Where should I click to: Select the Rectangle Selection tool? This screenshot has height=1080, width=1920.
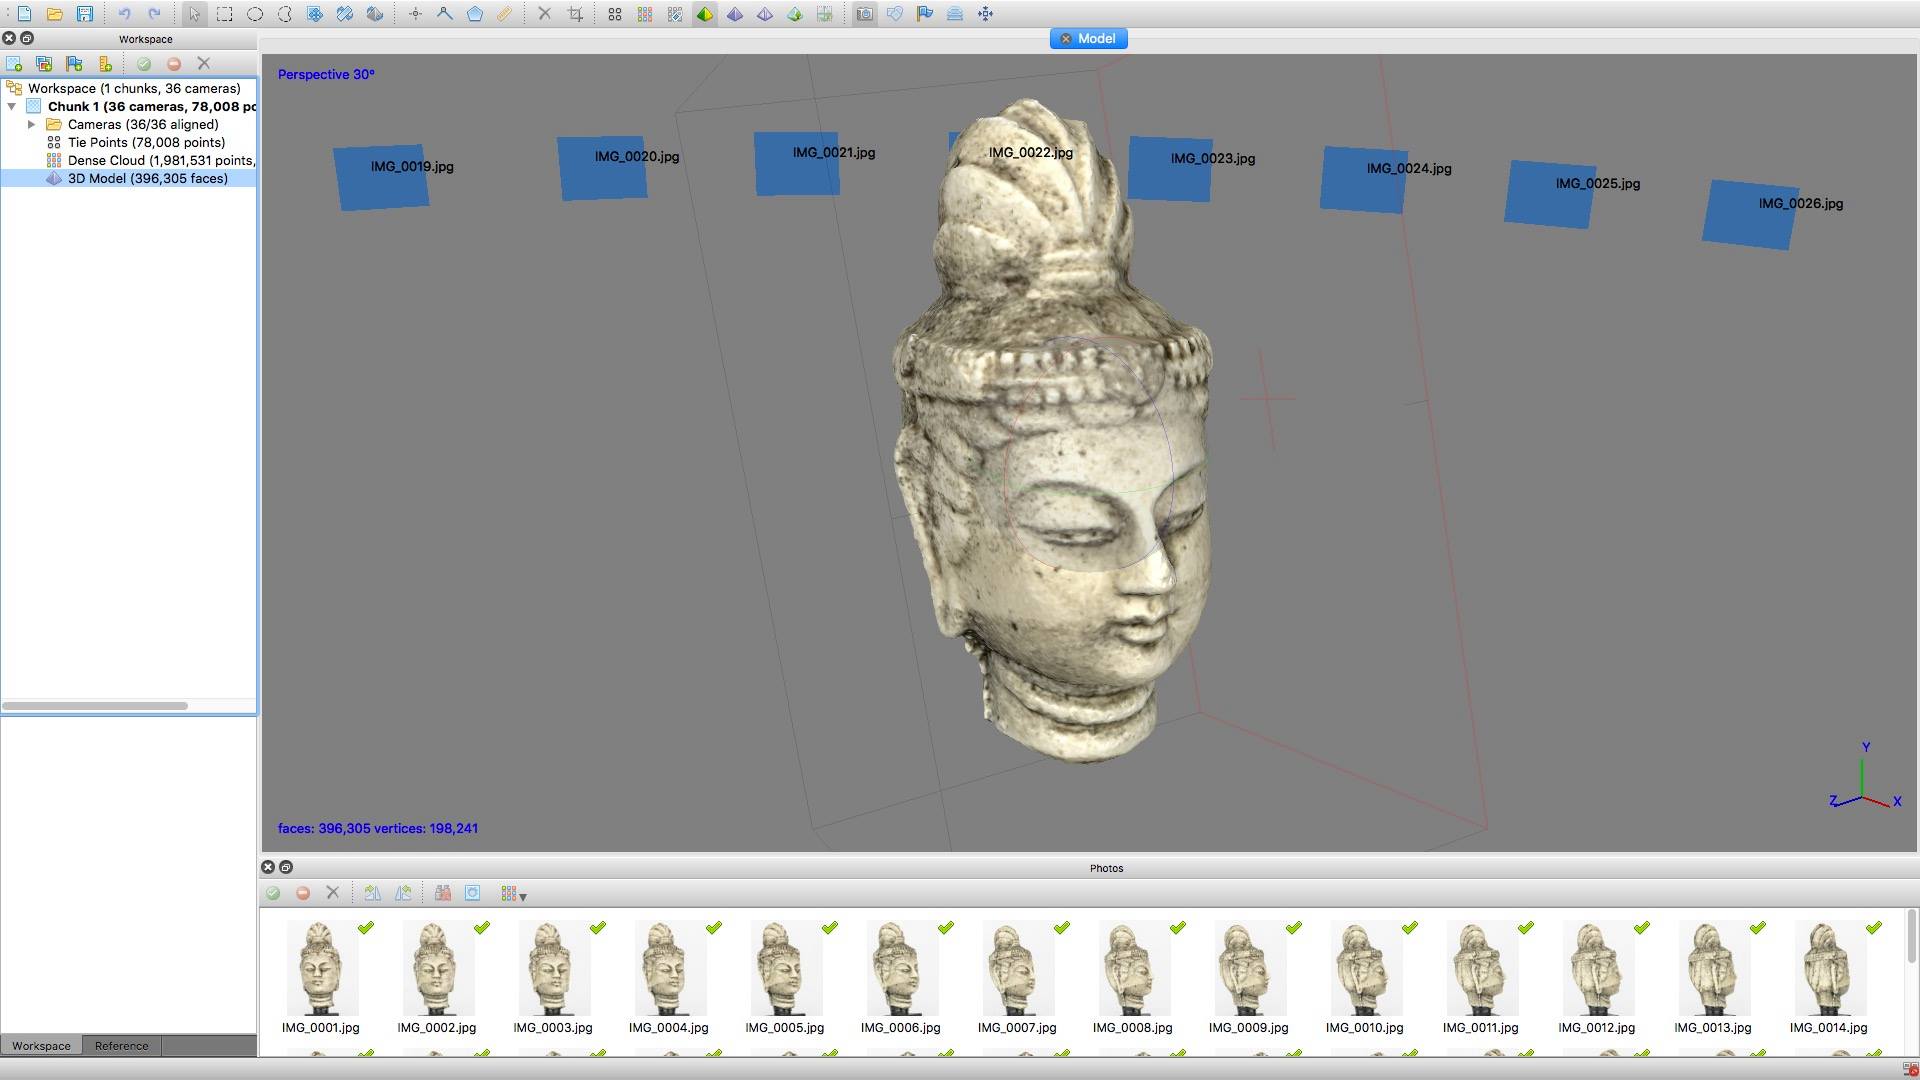pyautogui.click(x=225, y=14)
